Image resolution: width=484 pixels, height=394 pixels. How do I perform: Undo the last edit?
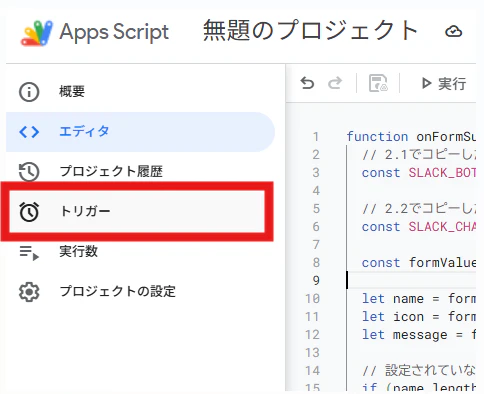307,83
